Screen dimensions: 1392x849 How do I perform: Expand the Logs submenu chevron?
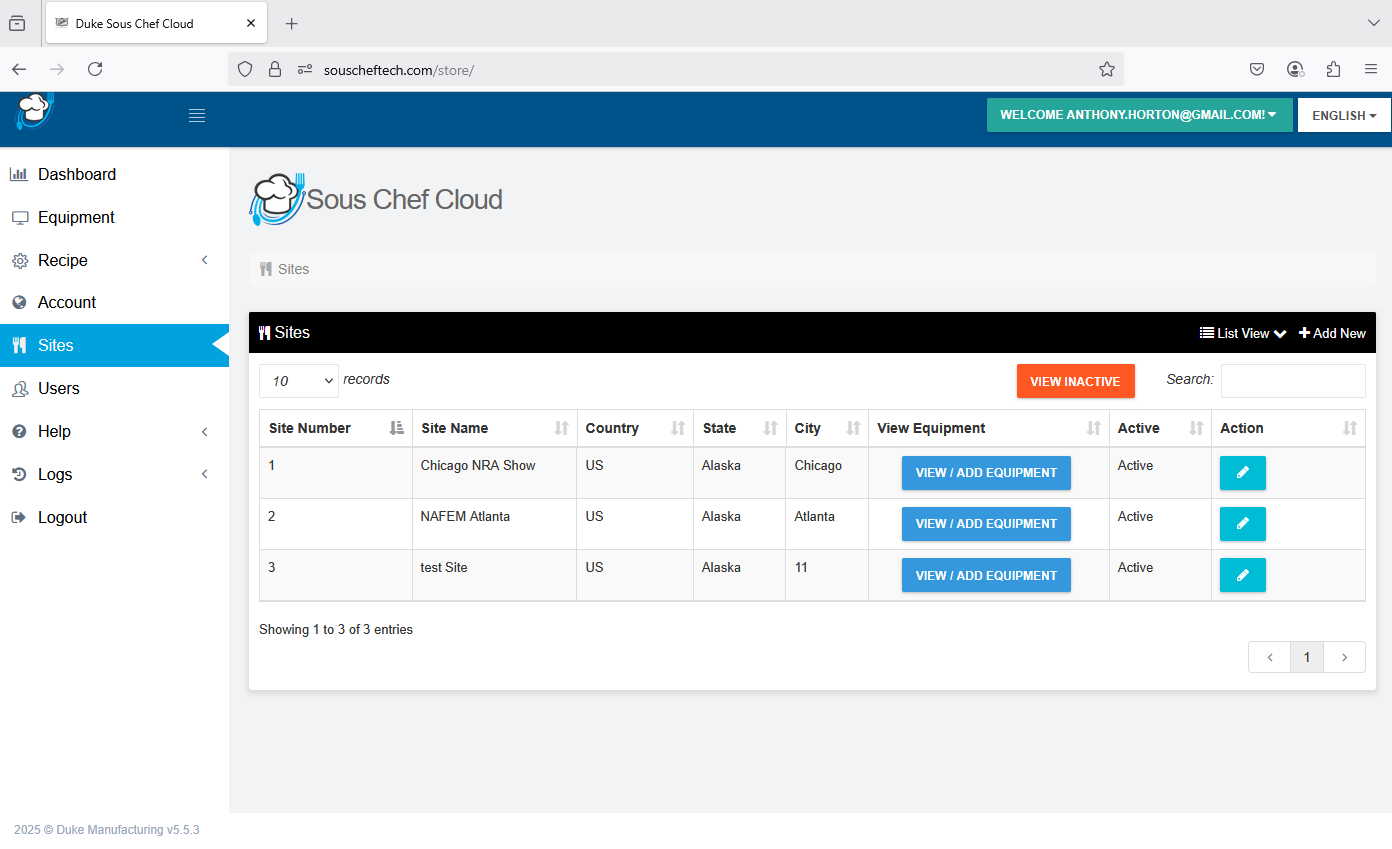(x=205, y=474)
